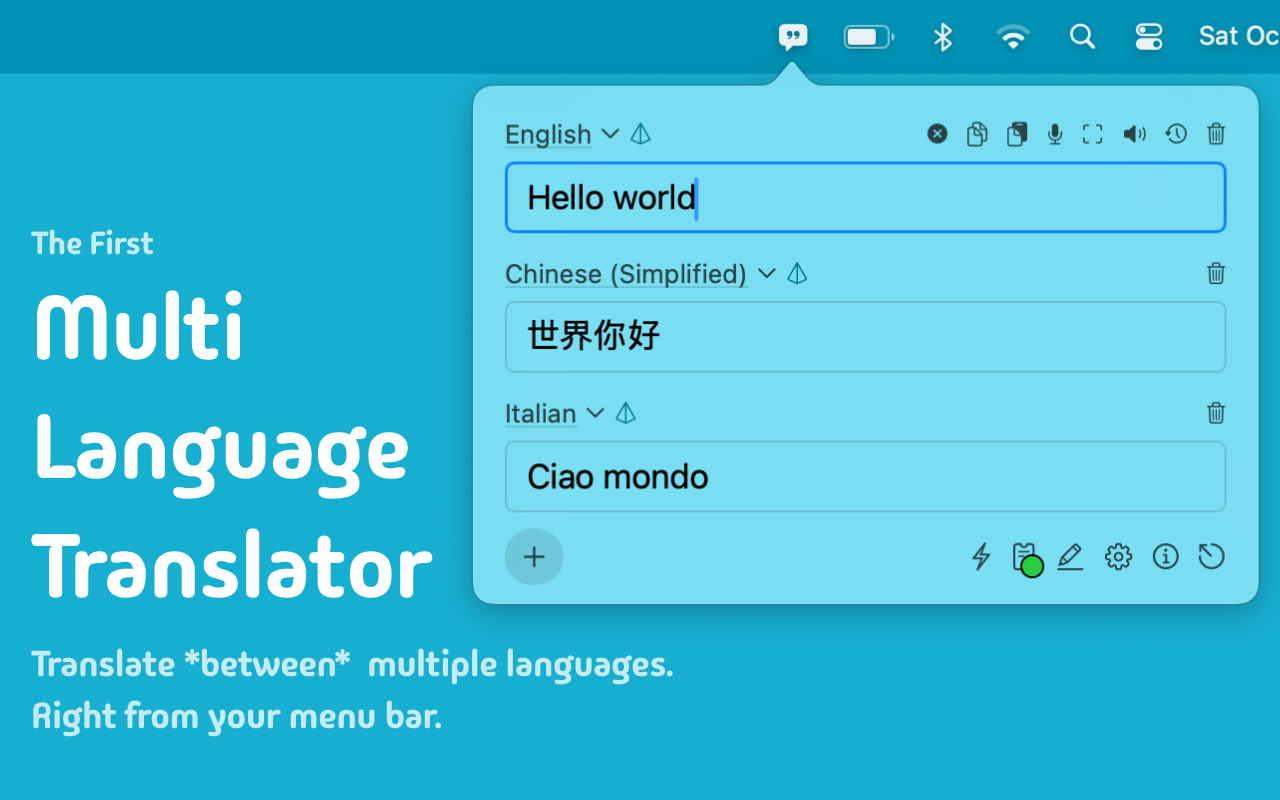Viewport: 1280px width, 800px height.
Task: Click the translator speech-bubble menu bar icon
Action: [x=793, y=37]
